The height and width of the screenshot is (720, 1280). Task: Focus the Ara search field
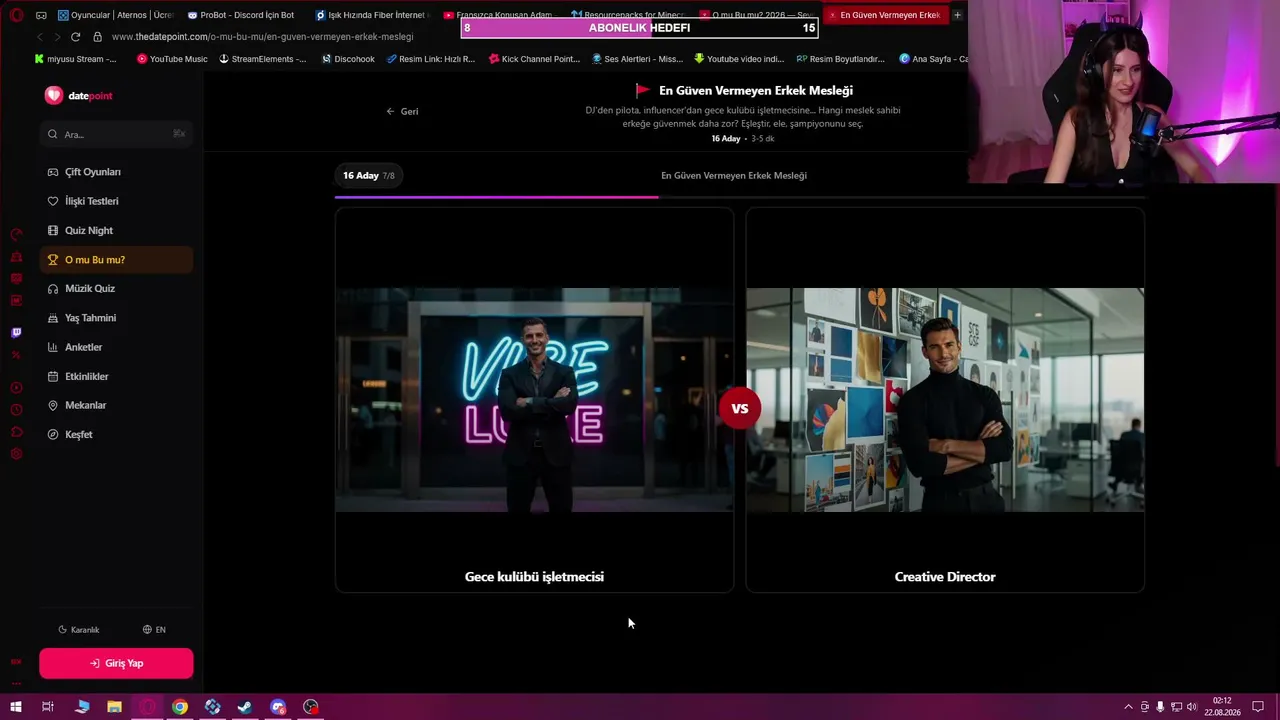coord(116,134)
